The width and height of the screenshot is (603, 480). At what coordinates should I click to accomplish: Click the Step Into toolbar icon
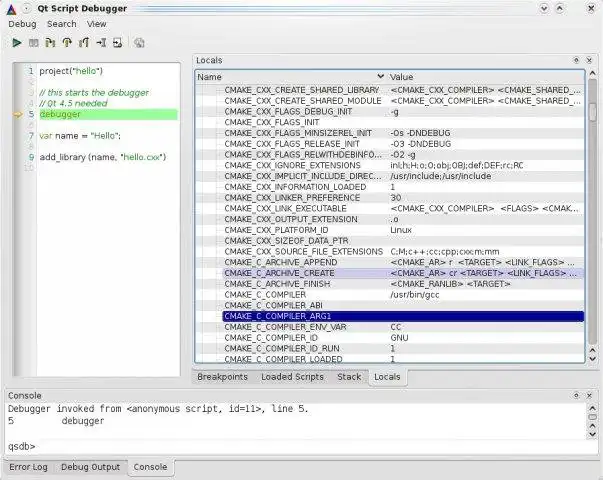coord(50,43)
